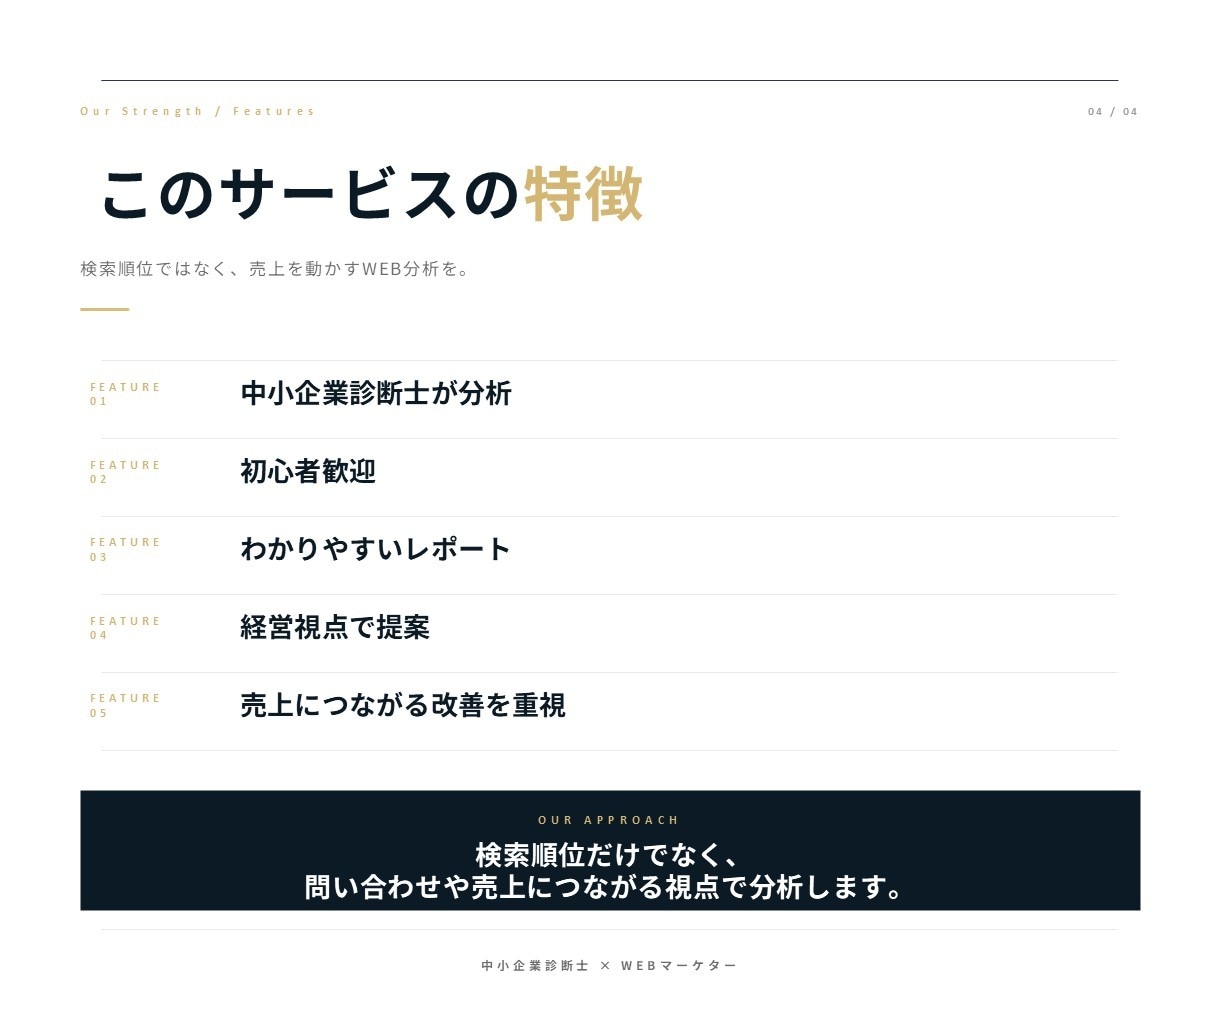The width and height of the screenshot is (1220, 1010).
Task: Select the feature '初心者歓迎'
Action: pyautogui.click(x=308, y=471)
